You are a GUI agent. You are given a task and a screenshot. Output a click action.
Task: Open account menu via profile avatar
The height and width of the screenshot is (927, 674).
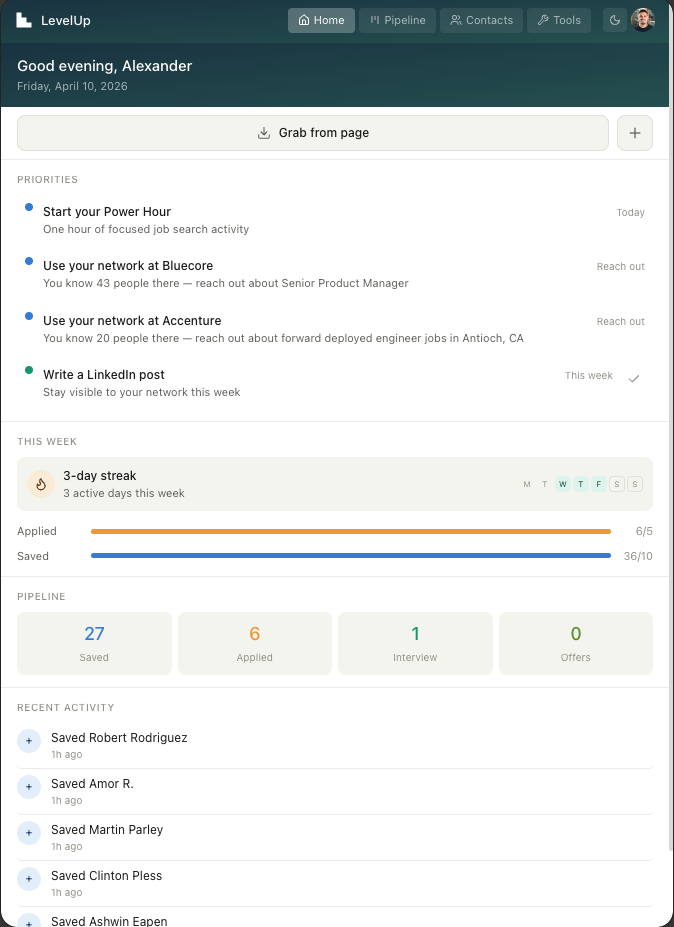643,19
